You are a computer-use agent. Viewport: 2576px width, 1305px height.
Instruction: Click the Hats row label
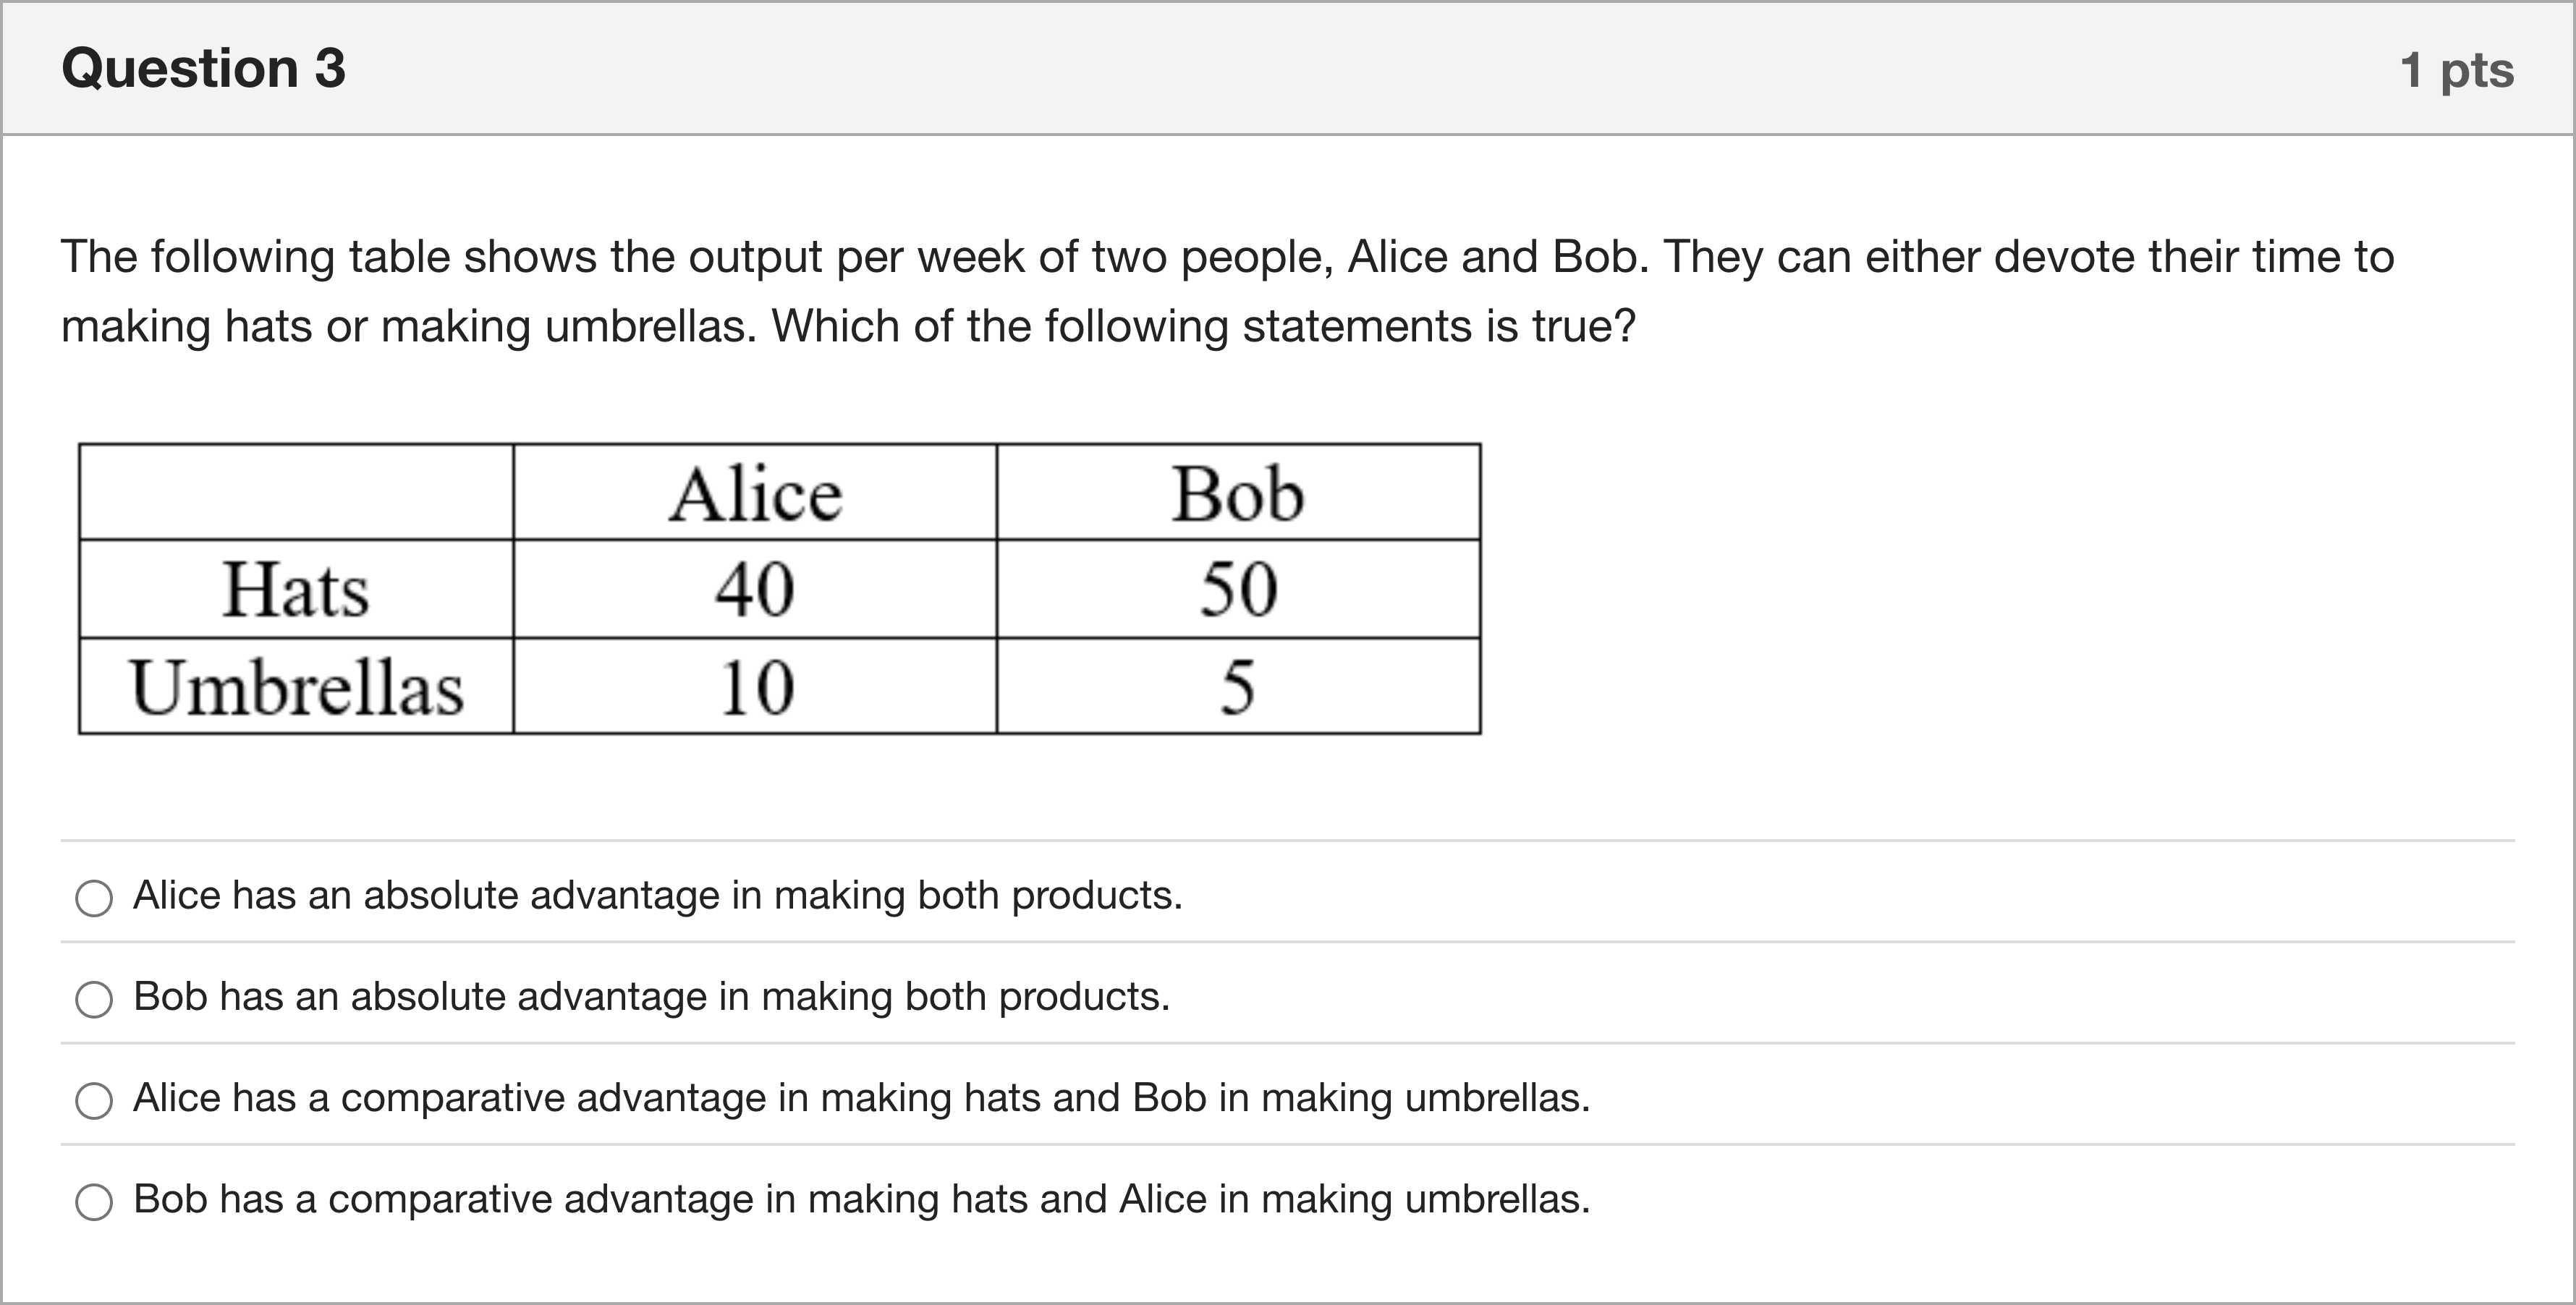click(x=295, y=590)
